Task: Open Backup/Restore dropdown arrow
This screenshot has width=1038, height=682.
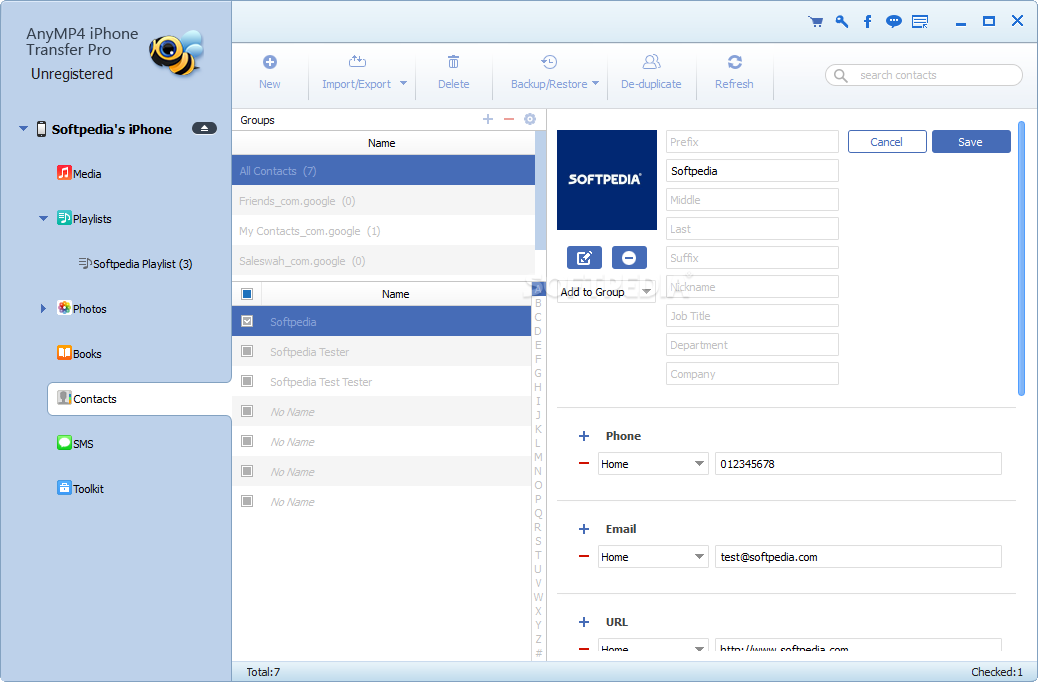Action: pos(595,83)
